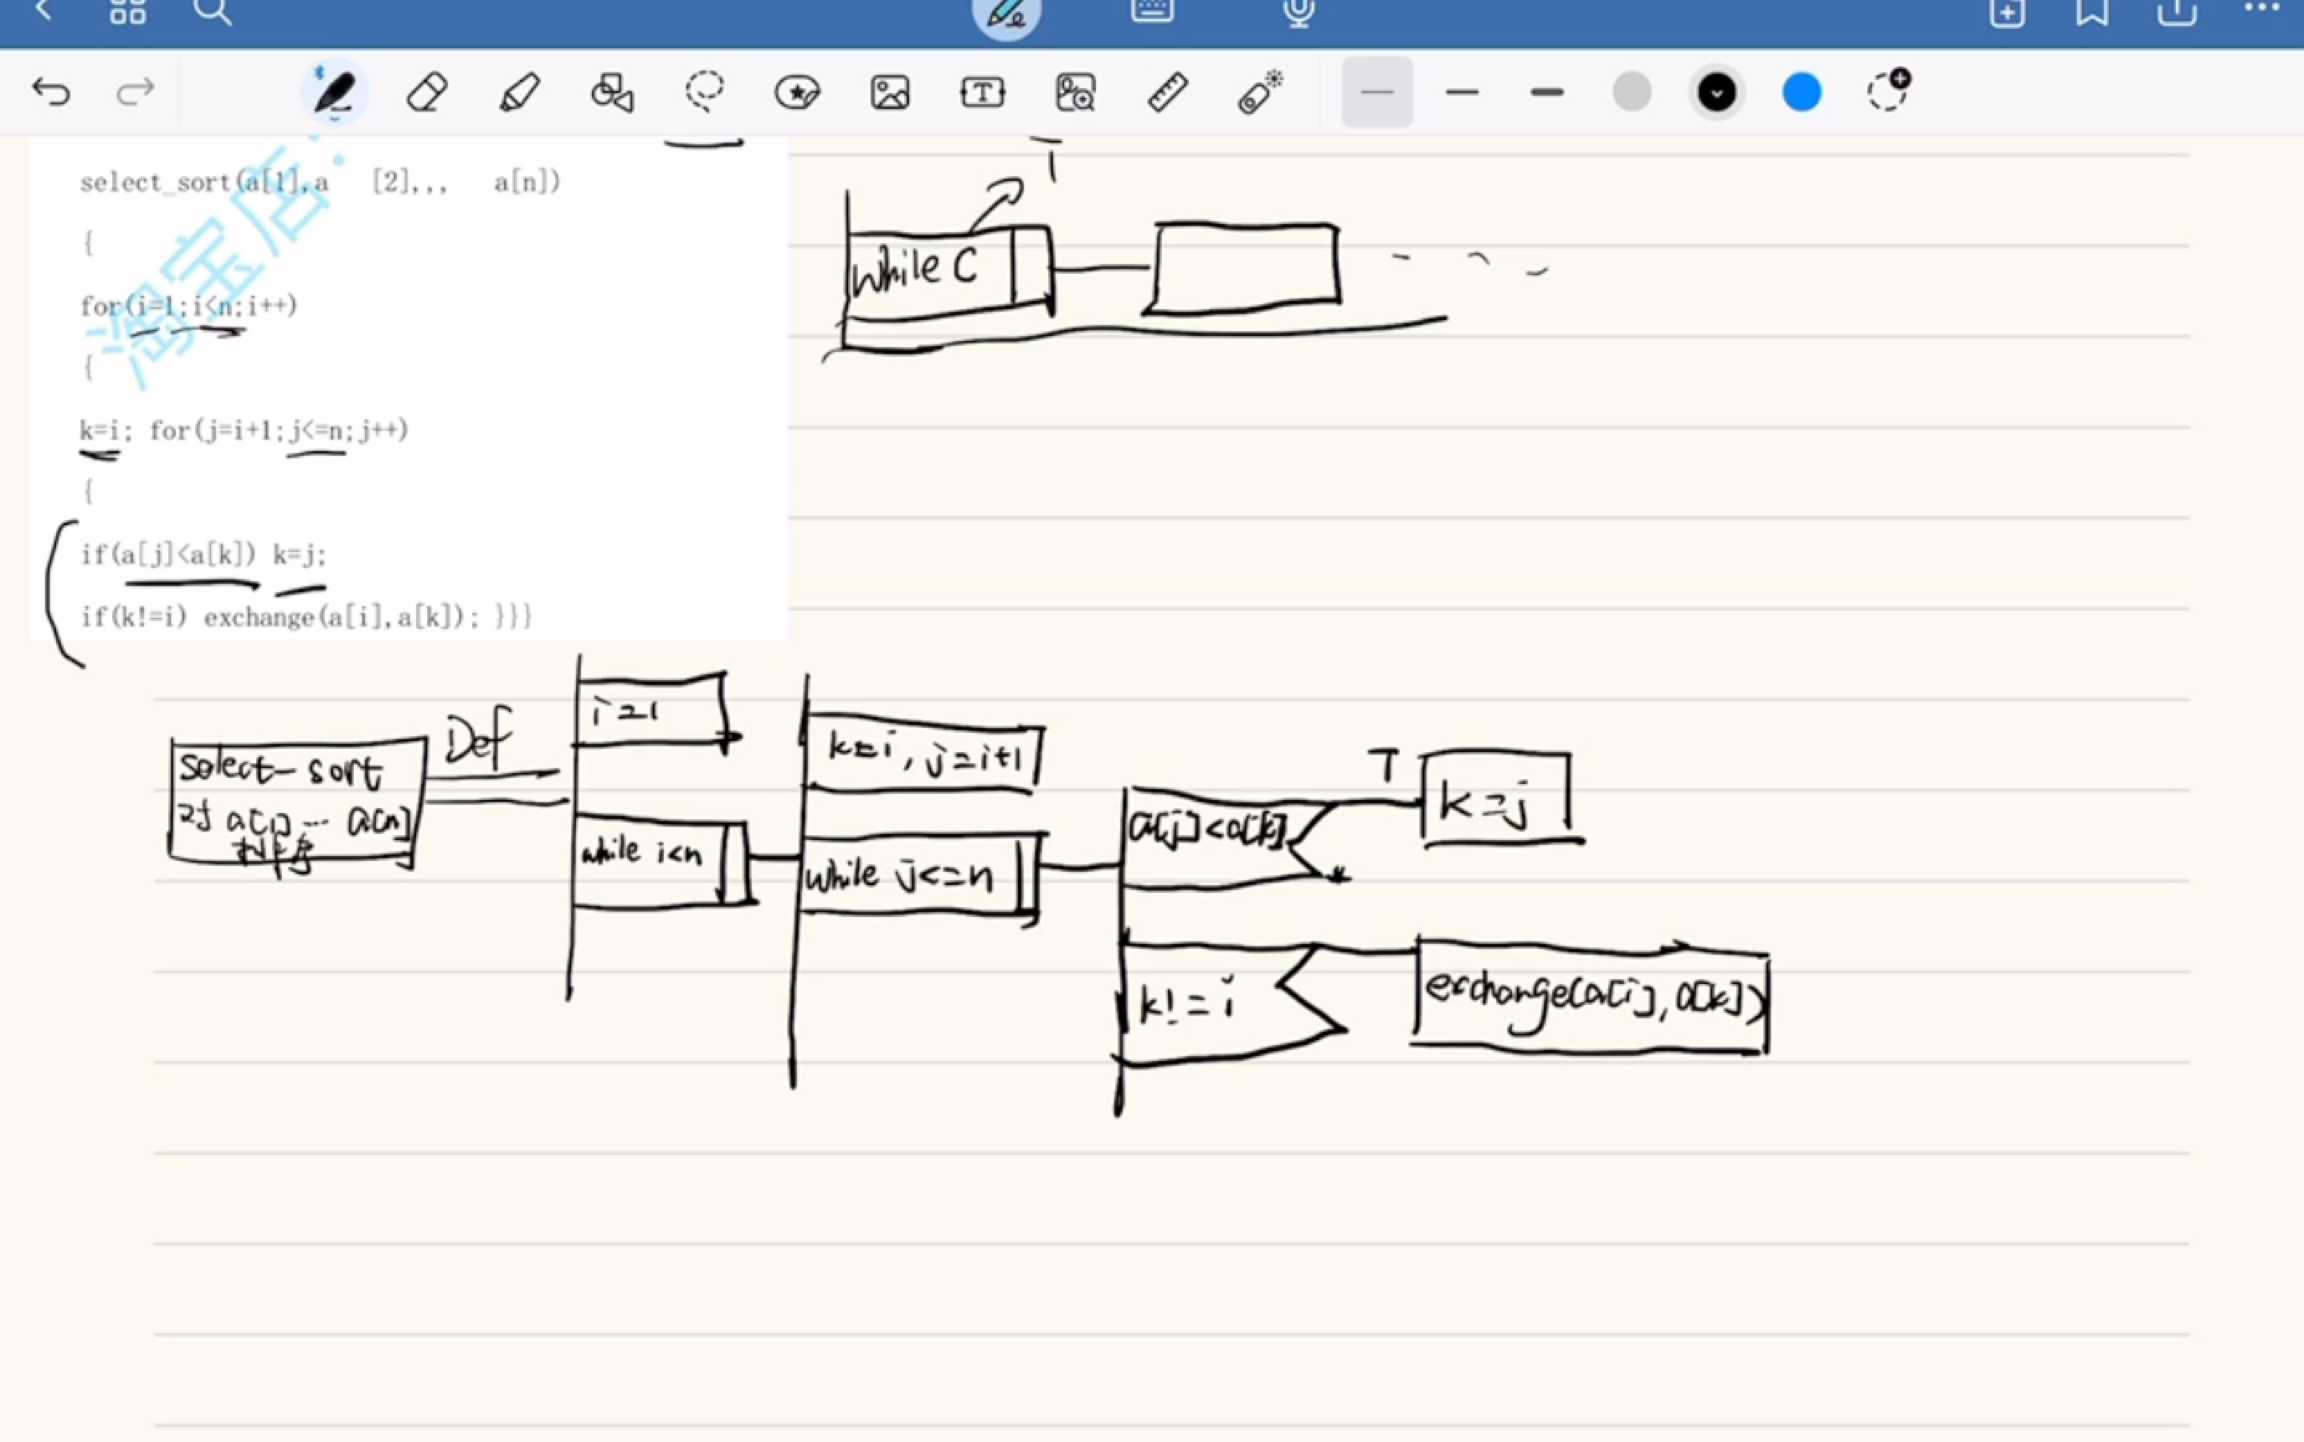Select the Laser pointer tool

point(1260,92)
